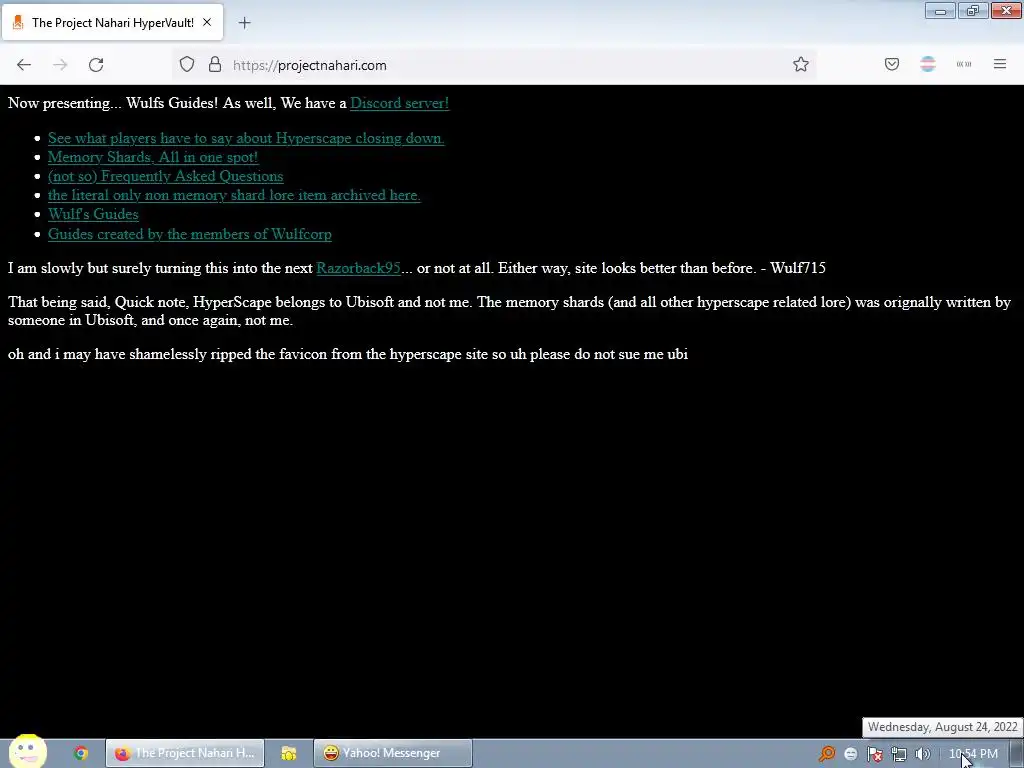Follow the Memory Shards all in one spot link

[x=153, y=157]
